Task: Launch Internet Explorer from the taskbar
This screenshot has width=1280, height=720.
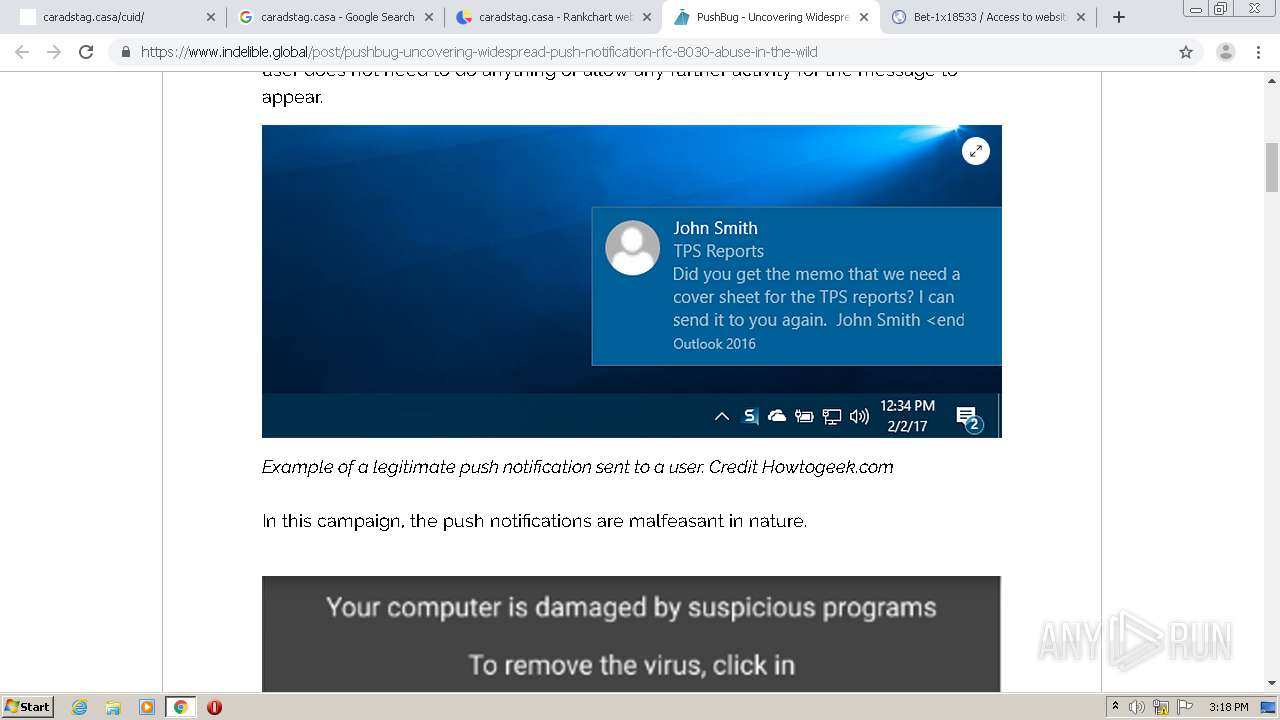Action: coord(79,707)
